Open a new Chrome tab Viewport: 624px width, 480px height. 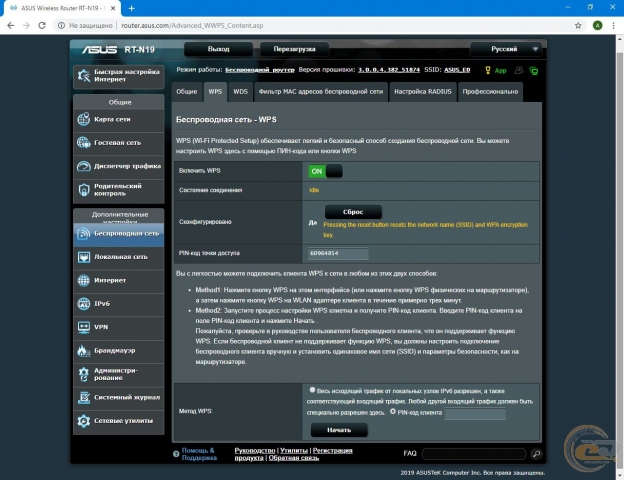pos(131,8)
